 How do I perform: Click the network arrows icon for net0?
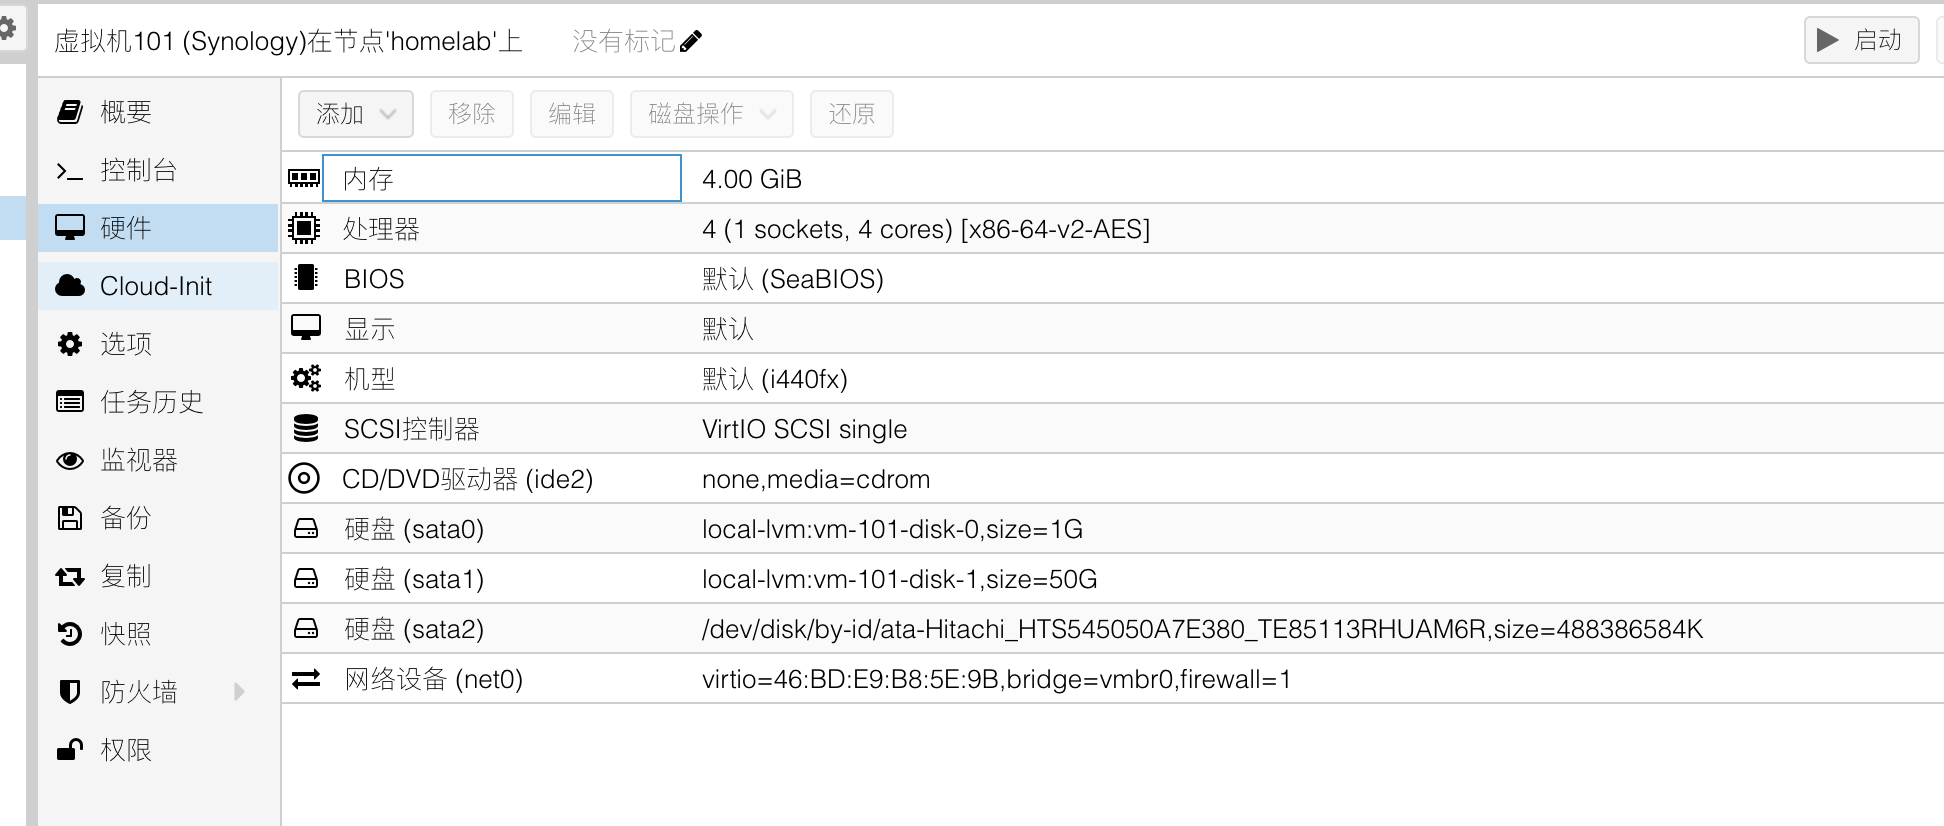click(x=305, y=679)
